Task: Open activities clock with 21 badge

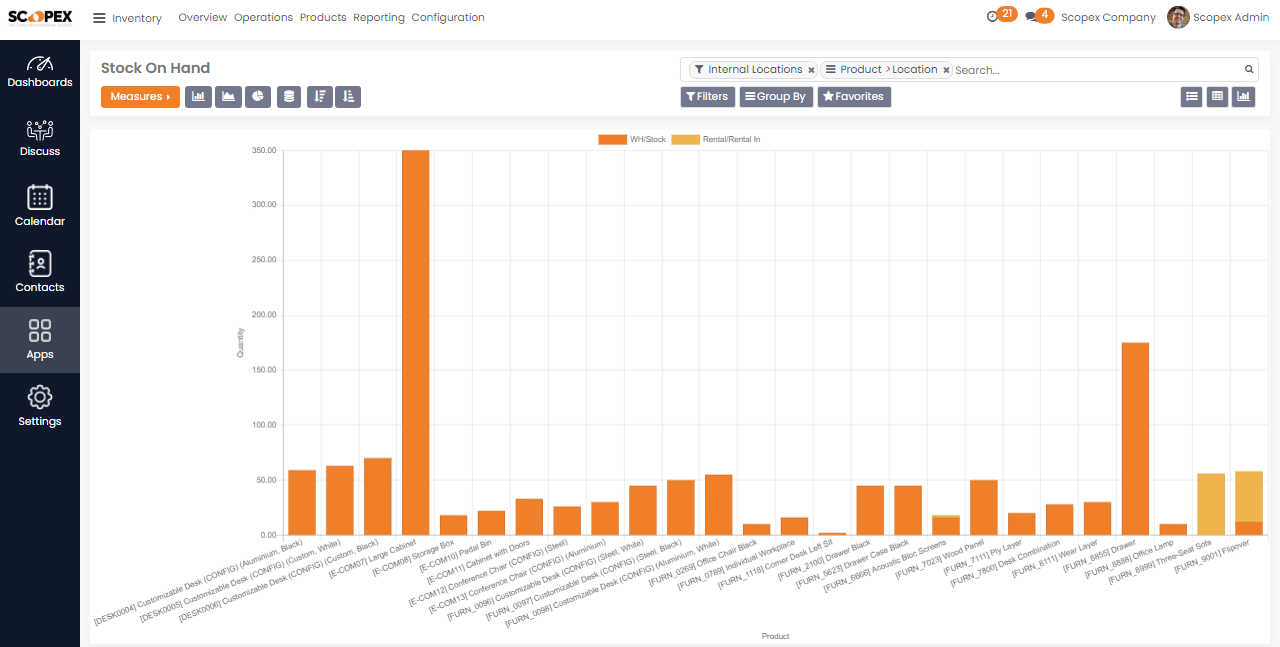Action: point(1001,16)
